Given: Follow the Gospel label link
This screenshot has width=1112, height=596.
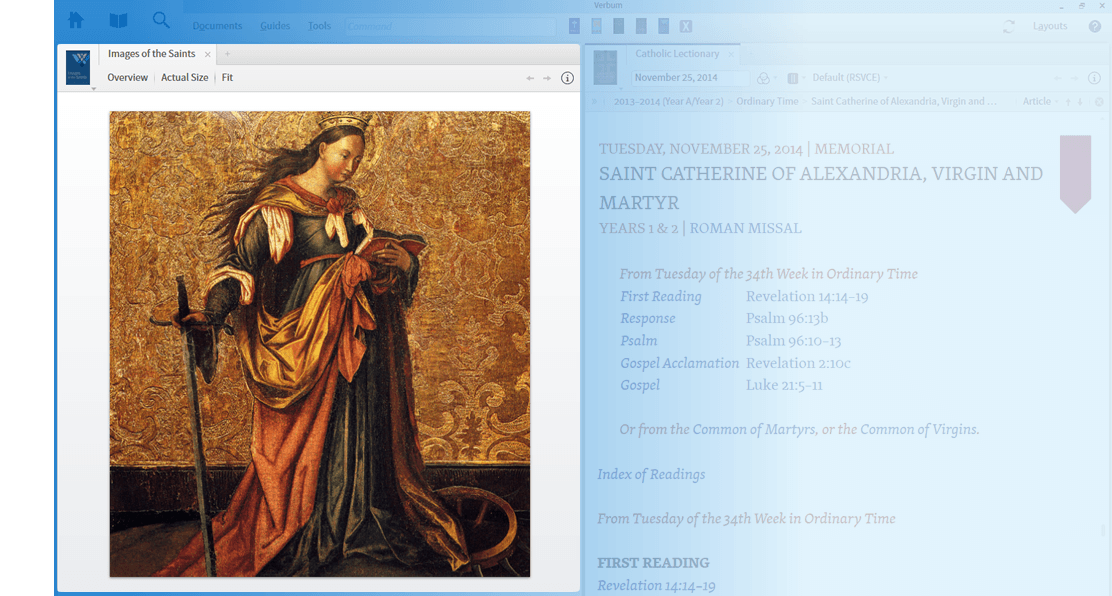Looking at the screenshot, I should click(640, 385).
